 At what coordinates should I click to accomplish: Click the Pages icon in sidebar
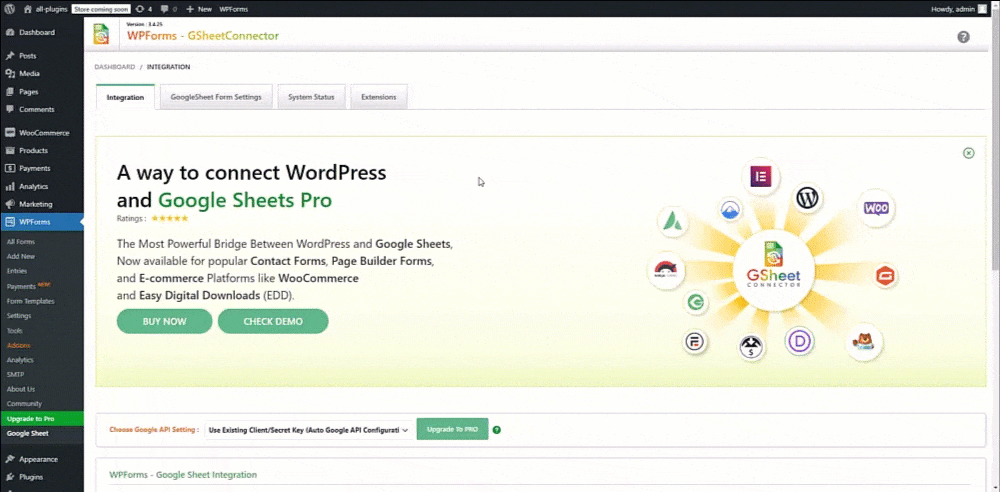[x=10, y=91]
